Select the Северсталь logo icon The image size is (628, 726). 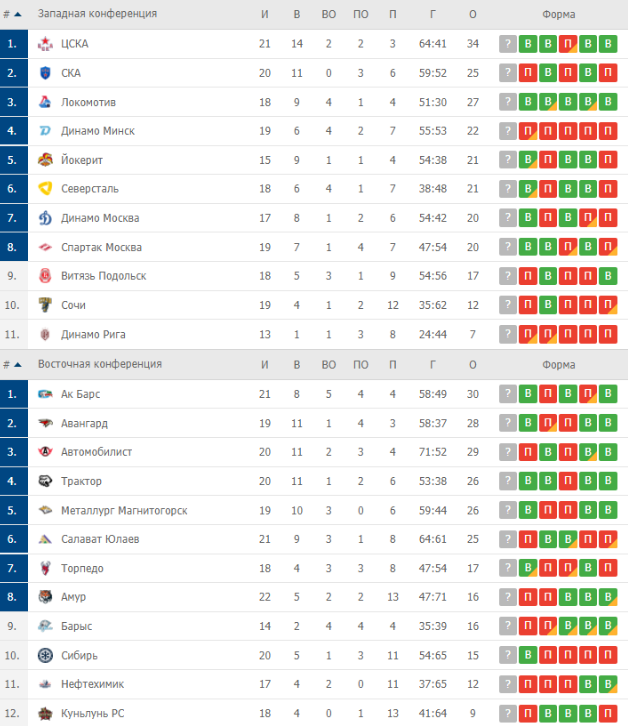pyautogui.click(x=45, y=189)
